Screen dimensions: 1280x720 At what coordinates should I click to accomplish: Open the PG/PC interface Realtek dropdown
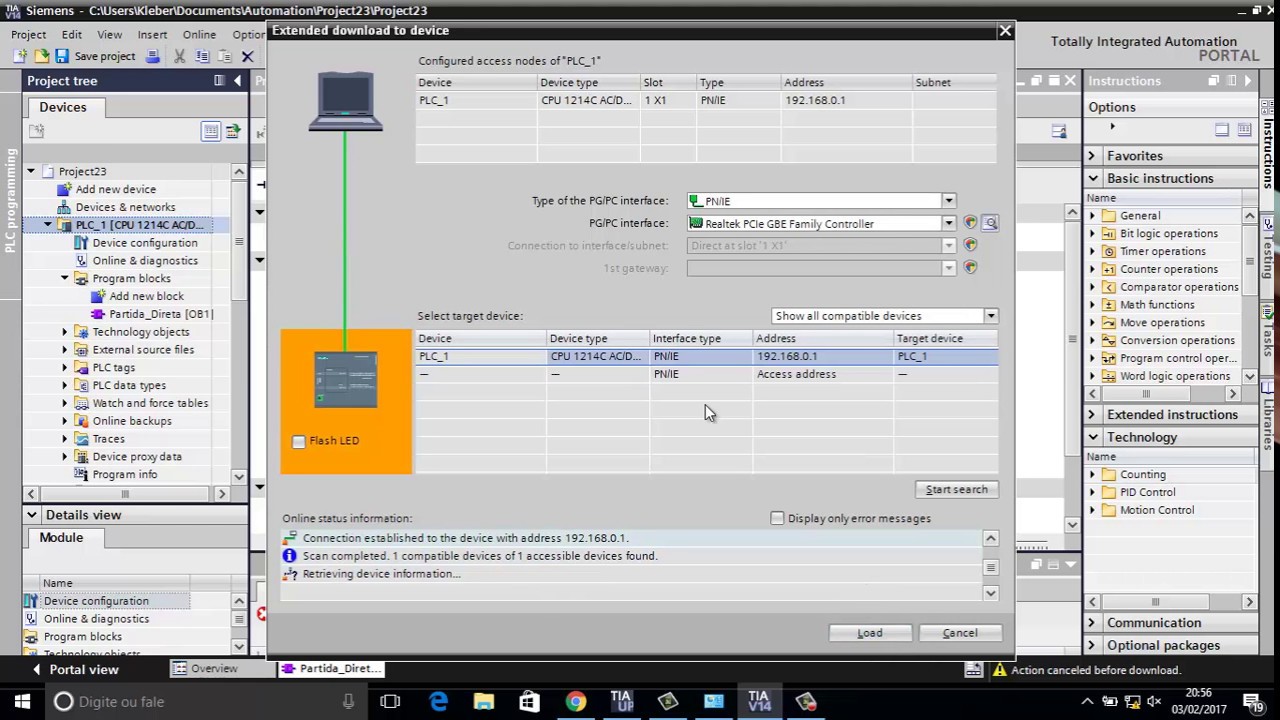948,223
